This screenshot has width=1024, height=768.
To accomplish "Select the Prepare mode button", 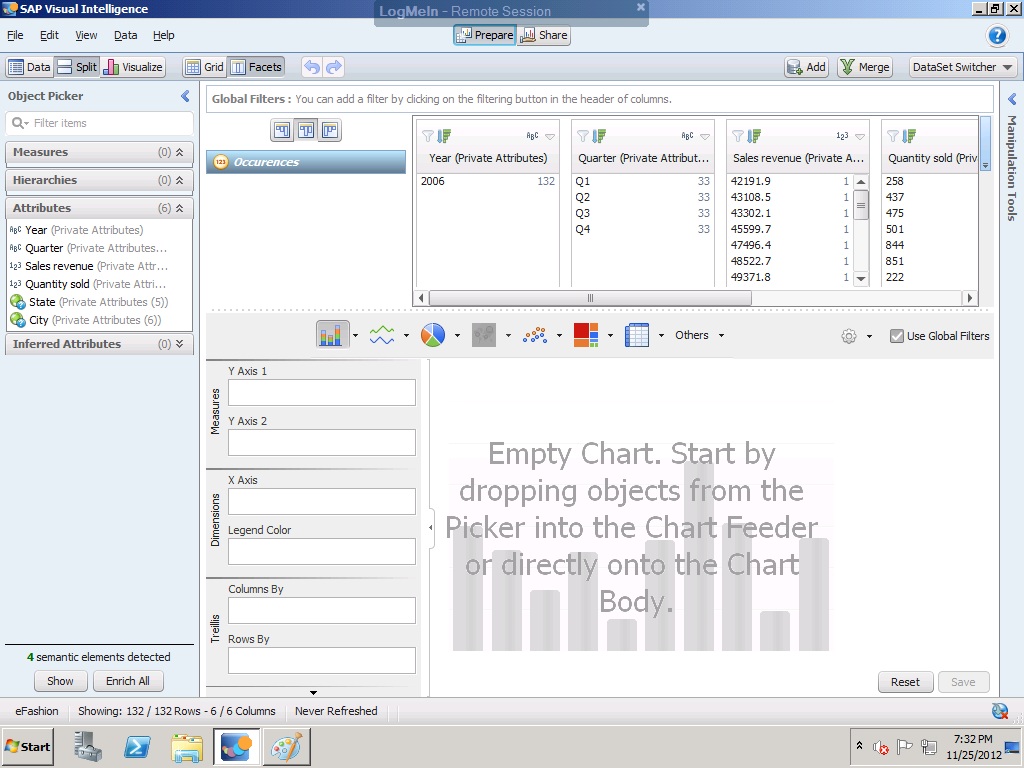I will tap(485, 35).
